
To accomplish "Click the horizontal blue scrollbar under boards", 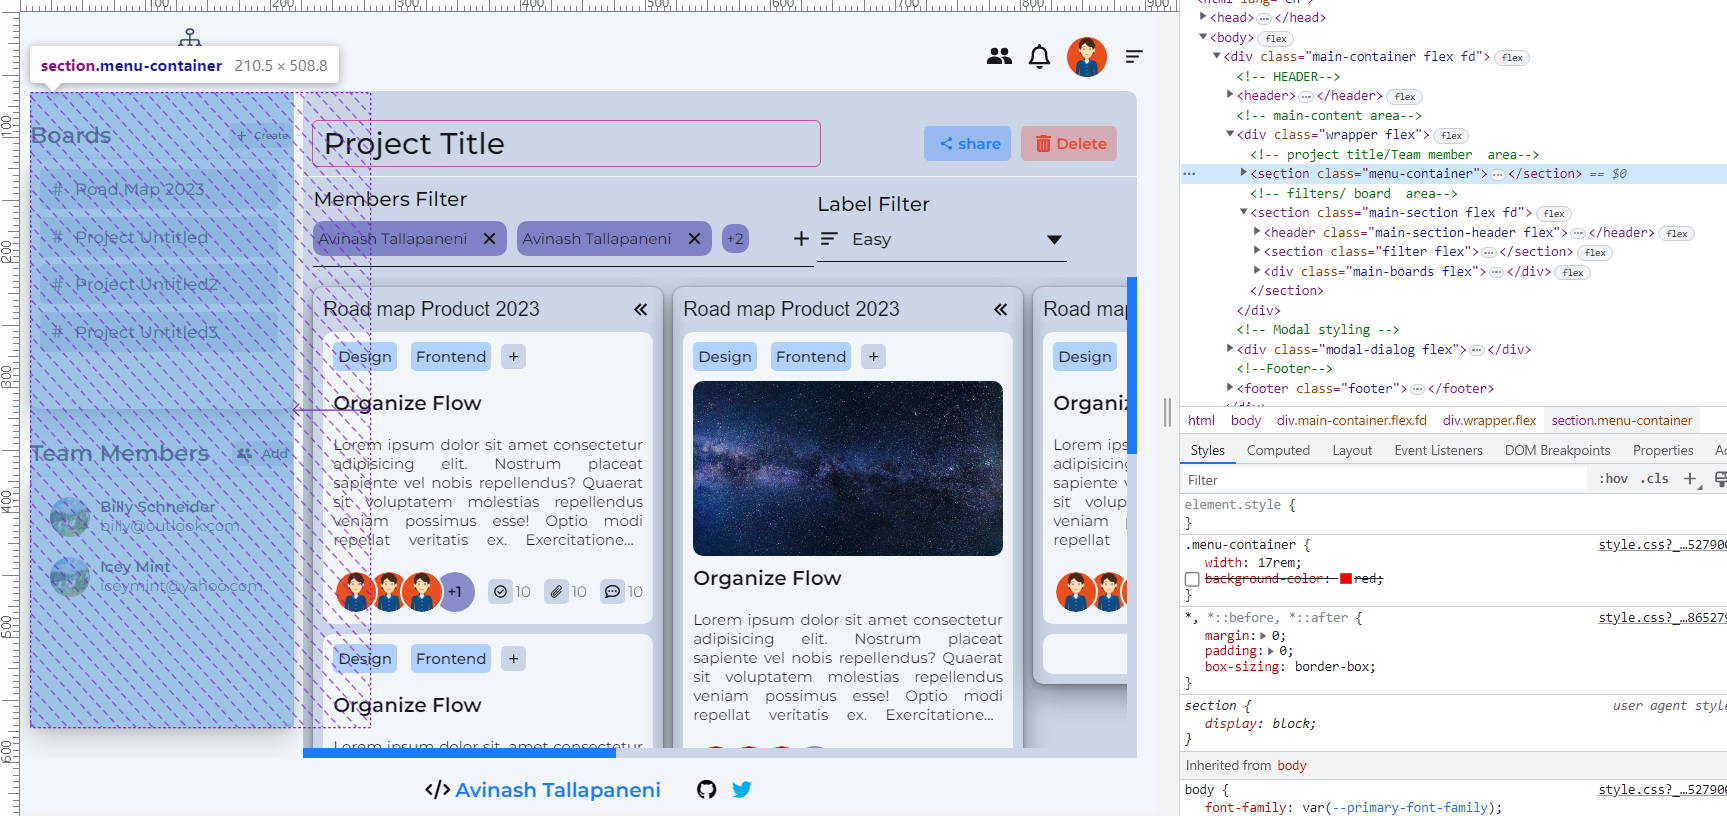I will coord(460,753).
